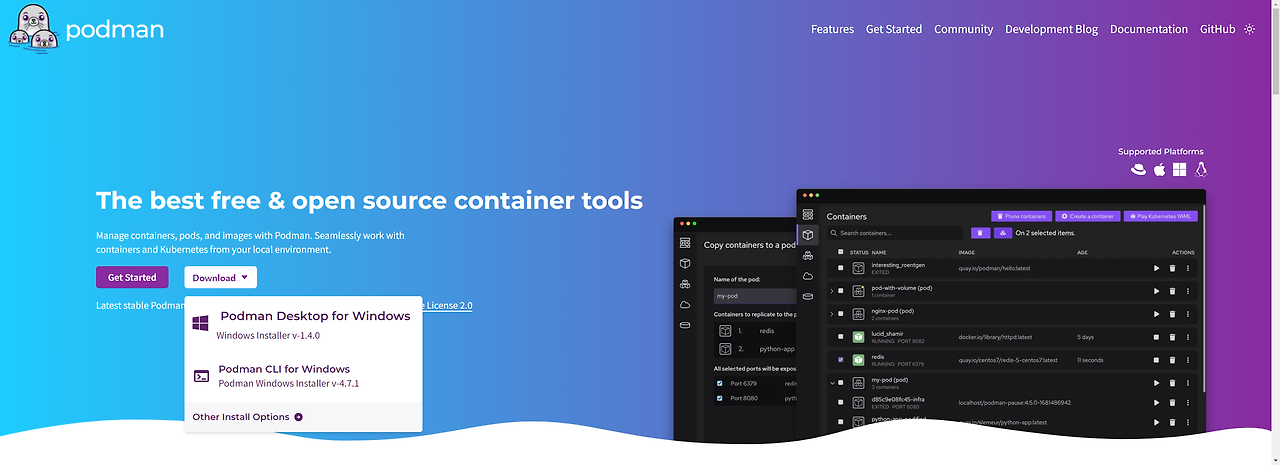Click the Windows logo beside Podman Desktop for Windows
The width and height of the screenshot is (1280, 465).
200,324
